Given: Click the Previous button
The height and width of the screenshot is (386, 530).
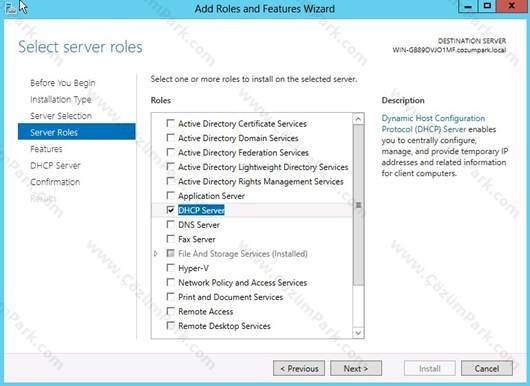Looking at the screenshot, I should 299,368.
